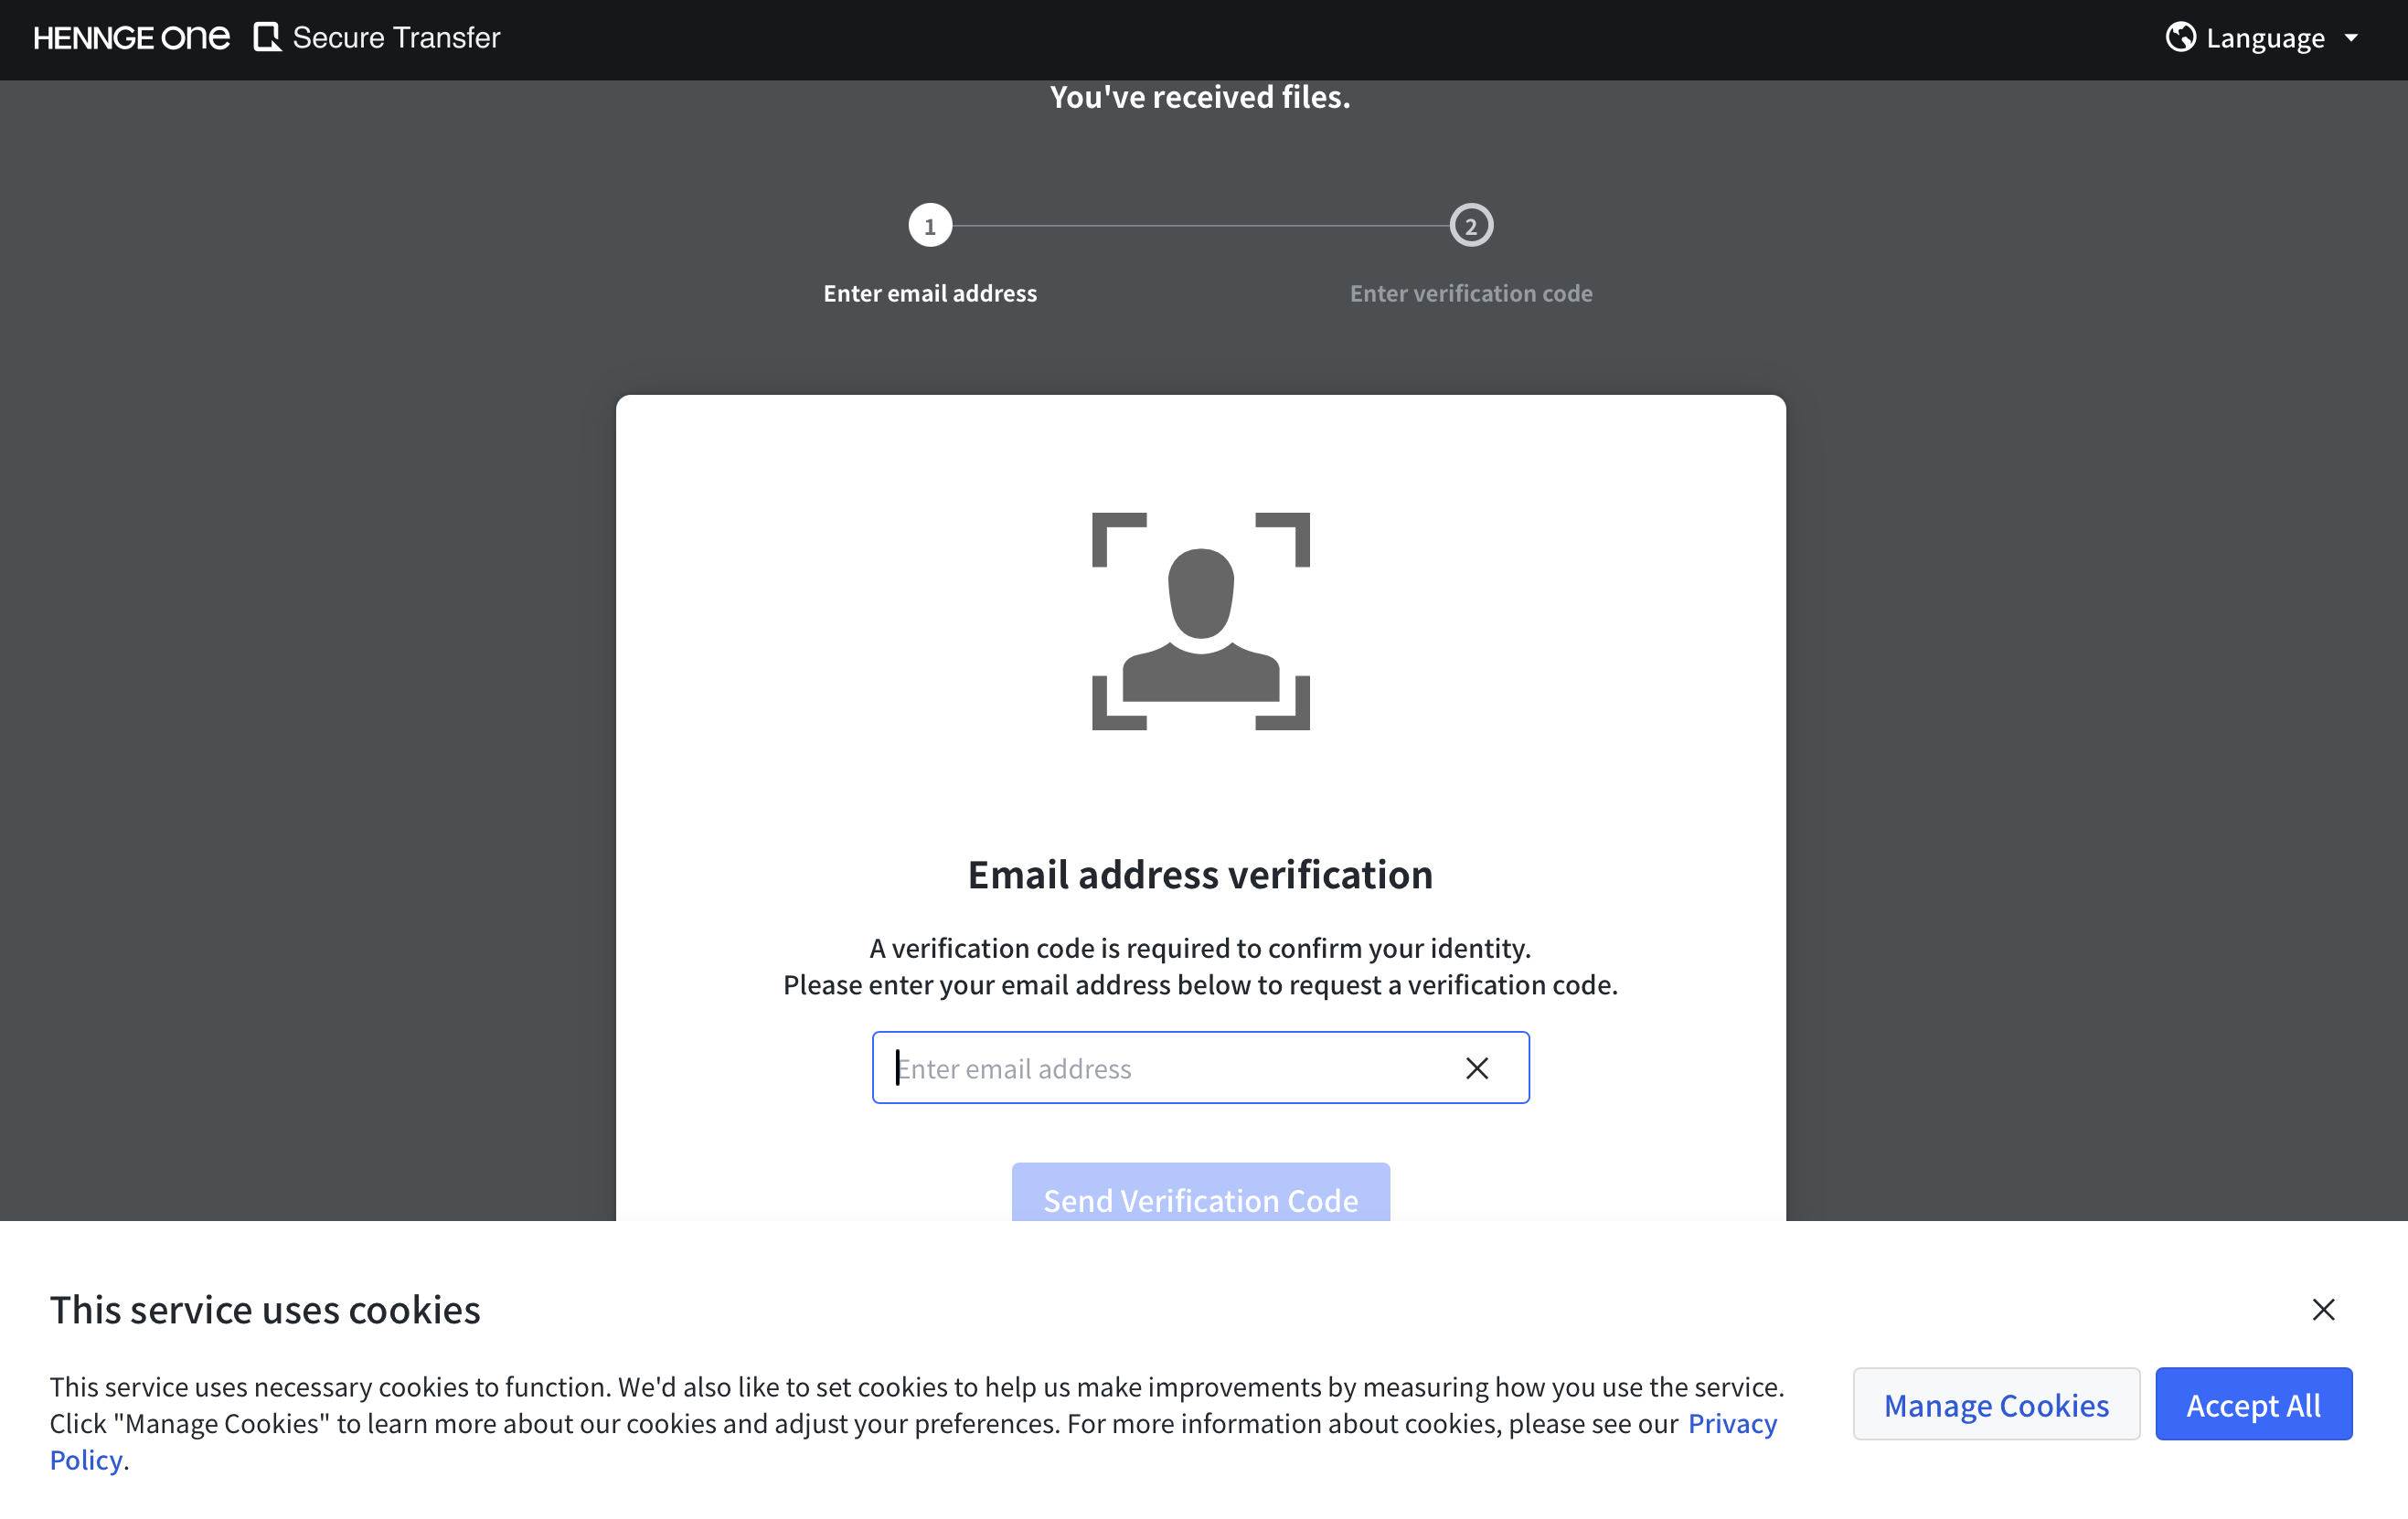Click Send Verification Code button

pyautogui.click(x=1200, y=1194)
